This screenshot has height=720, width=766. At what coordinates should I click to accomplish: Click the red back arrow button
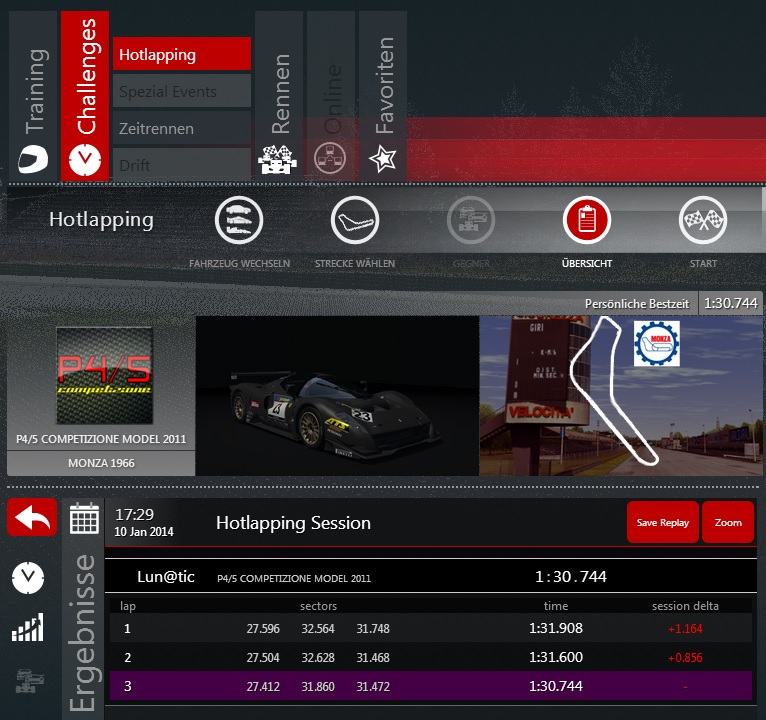(32, 518)
